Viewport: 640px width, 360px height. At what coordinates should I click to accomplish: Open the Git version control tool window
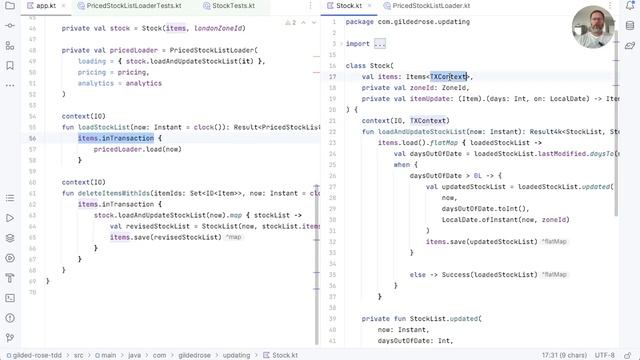coord(10,338)
